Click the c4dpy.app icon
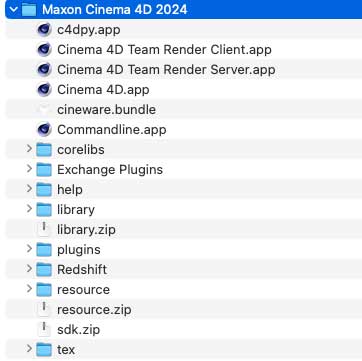The image size is (362, 361). (x=44, y=30)
